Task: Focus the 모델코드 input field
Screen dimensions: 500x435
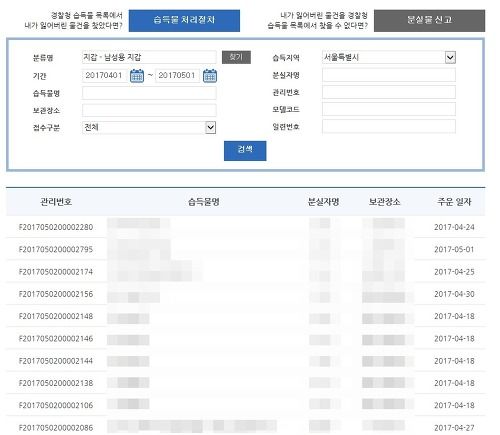Action: pyautogui.click(x=389, y=109)
